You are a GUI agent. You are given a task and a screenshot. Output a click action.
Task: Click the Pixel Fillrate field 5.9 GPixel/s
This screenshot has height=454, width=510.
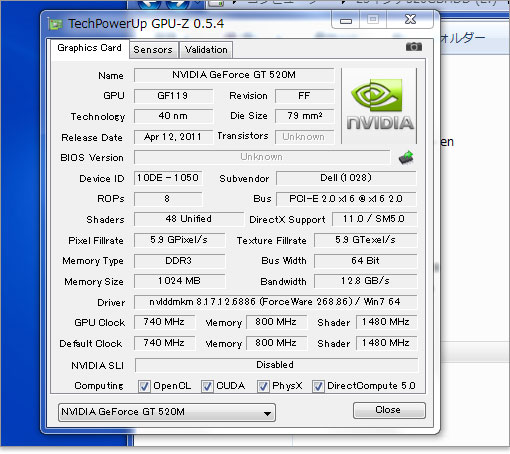[179, 240]
